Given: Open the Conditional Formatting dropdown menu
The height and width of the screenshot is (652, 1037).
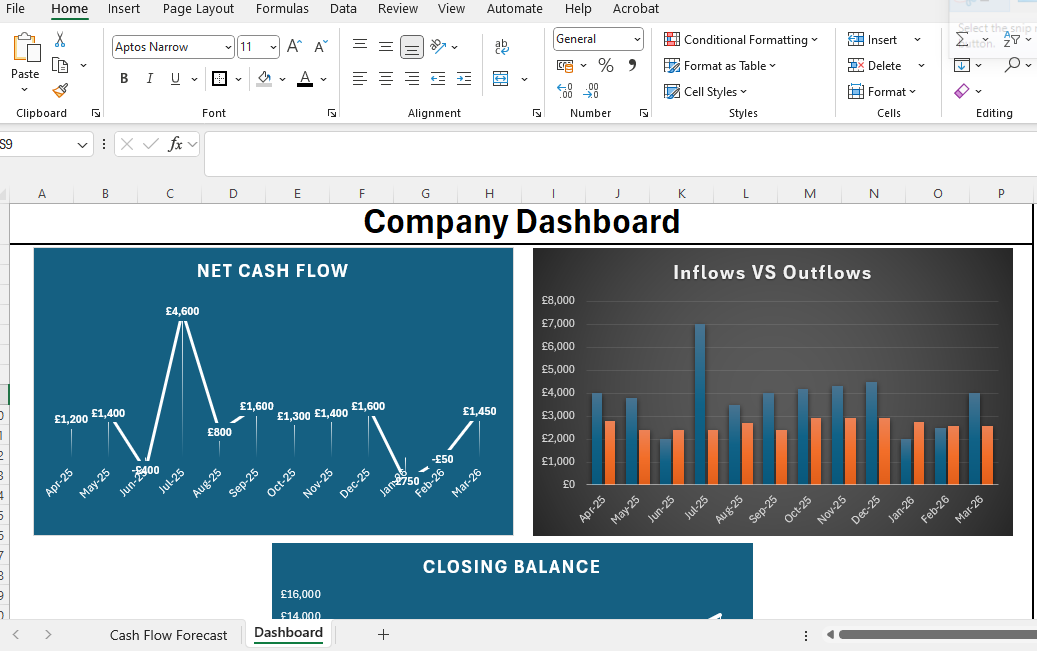Looking at the screenshot, I should [741, 40].
